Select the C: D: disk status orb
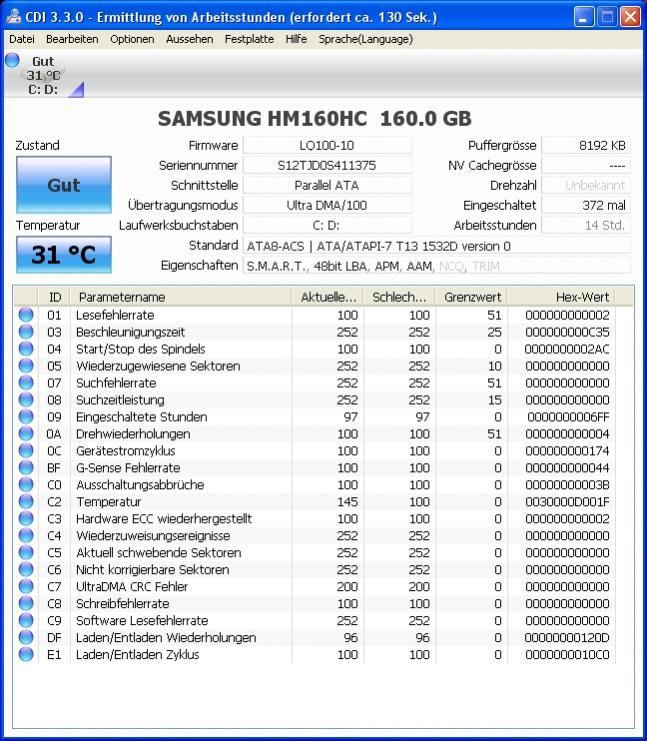Screen dimensions: 647x741 pyautogui.click(x=12, y=60)
